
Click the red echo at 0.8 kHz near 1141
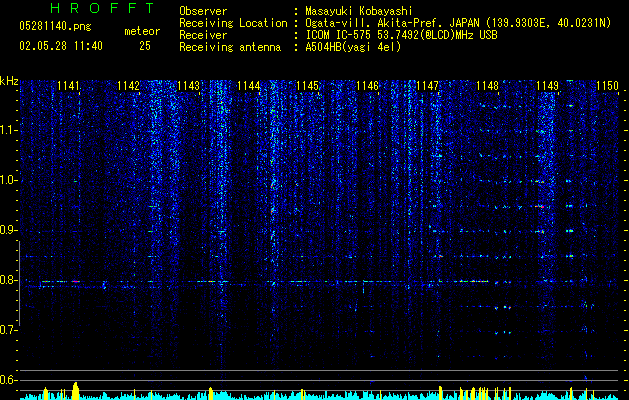(x=75, y=282)
